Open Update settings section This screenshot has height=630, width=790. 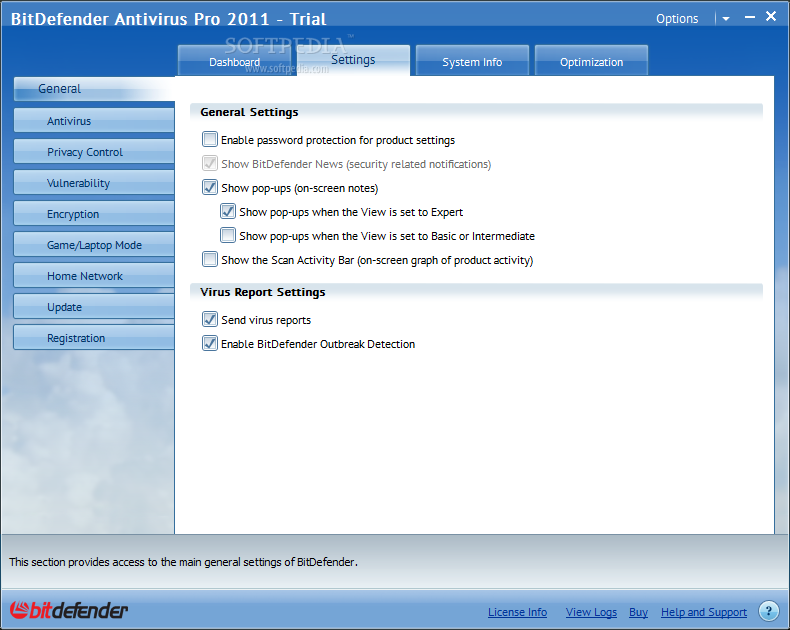pos(94,306)
